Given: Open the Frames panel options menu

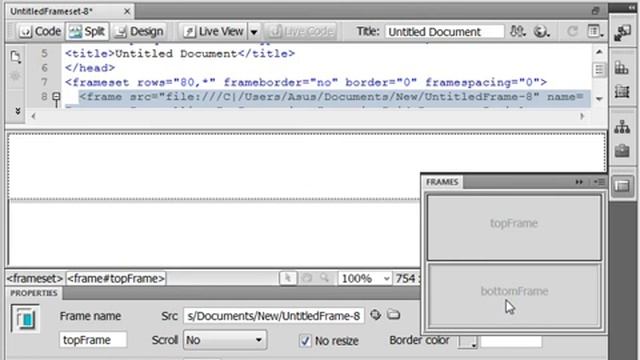Looking at the screenshot, I should 599,182.
